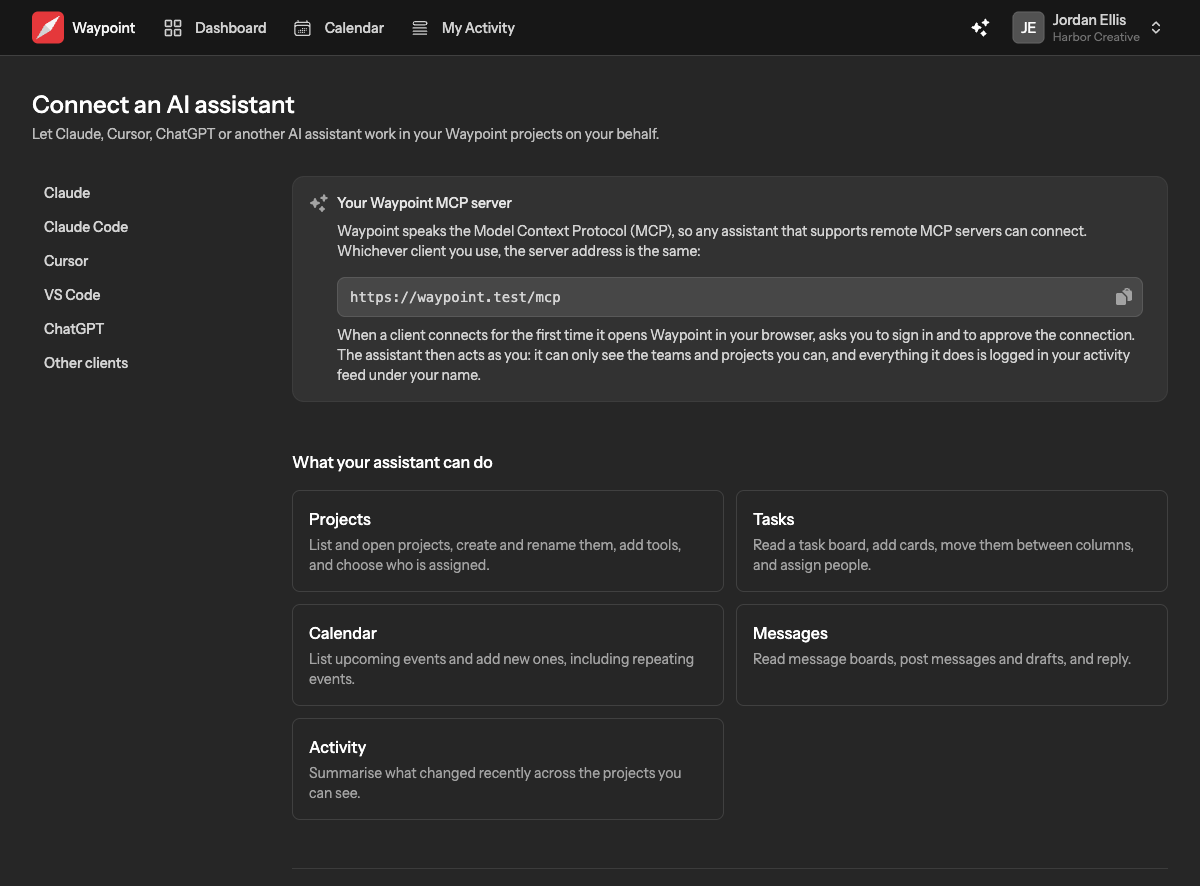The image size is (1200, 886).
Task: Choose Cursor in the client list
Action: (x=66, y=261)
